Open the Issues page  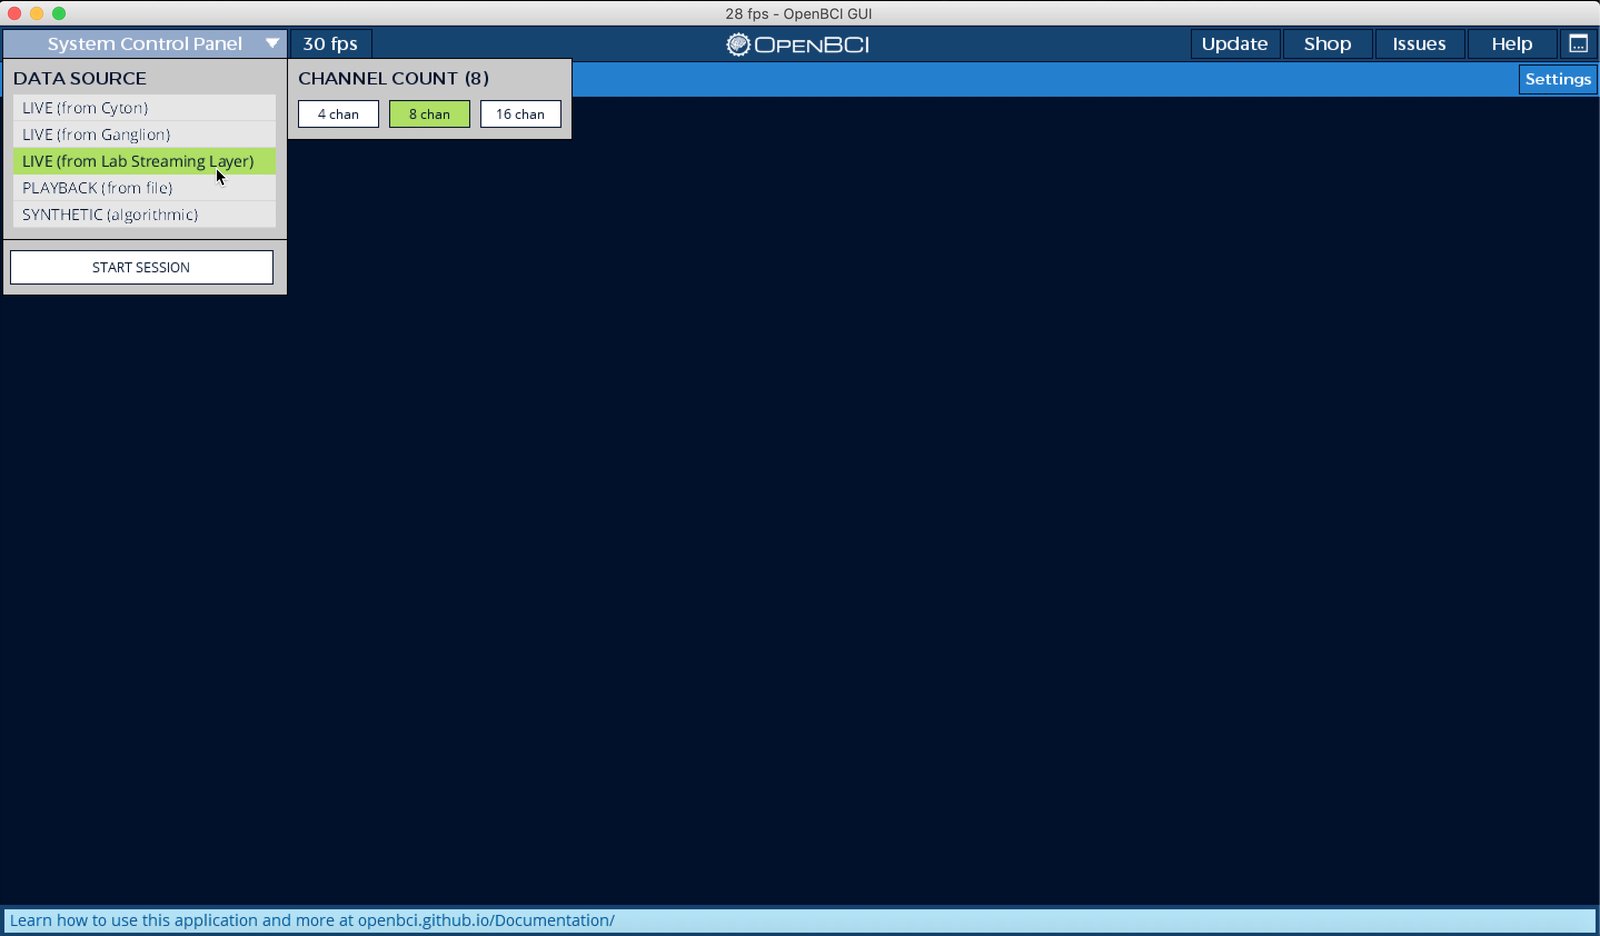coord(1419,44)
